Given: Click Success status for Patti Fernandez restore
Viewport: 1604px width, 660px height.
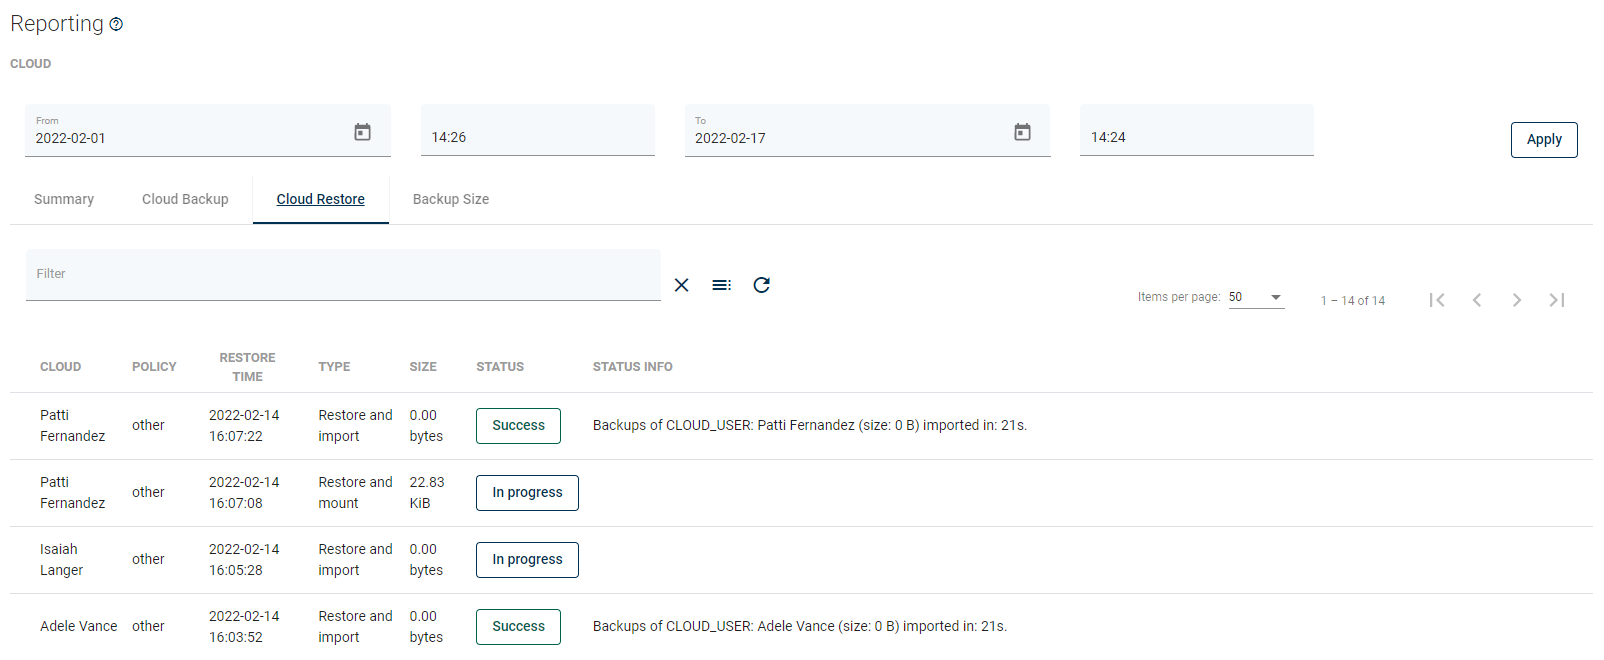Looking at the screenshot, I should coord(518,425).
